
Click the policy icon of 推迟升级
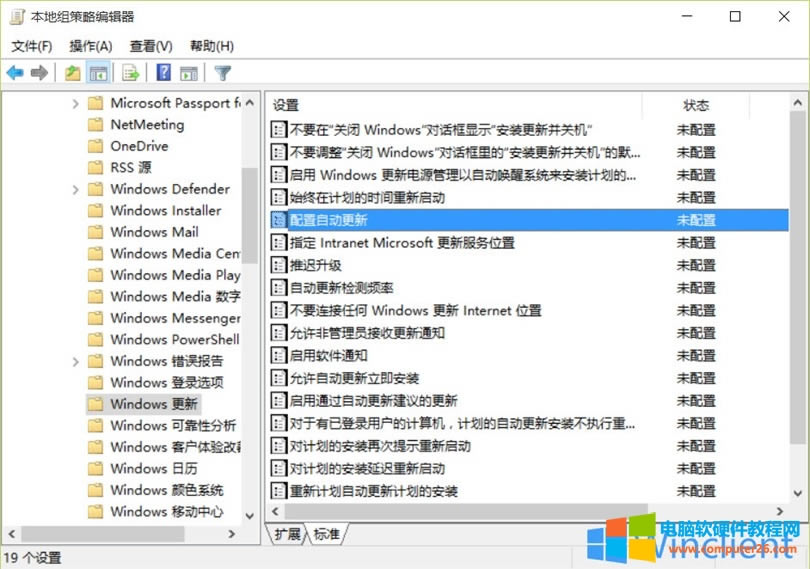(x=279, y=265)
